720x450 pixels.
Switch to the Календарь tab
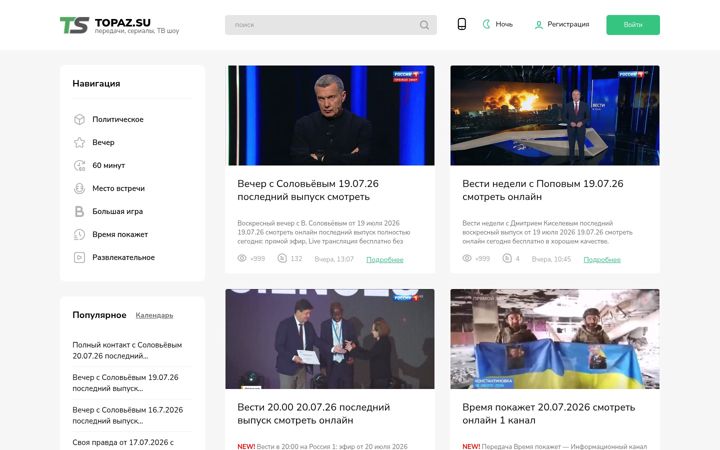click(154, 315)
